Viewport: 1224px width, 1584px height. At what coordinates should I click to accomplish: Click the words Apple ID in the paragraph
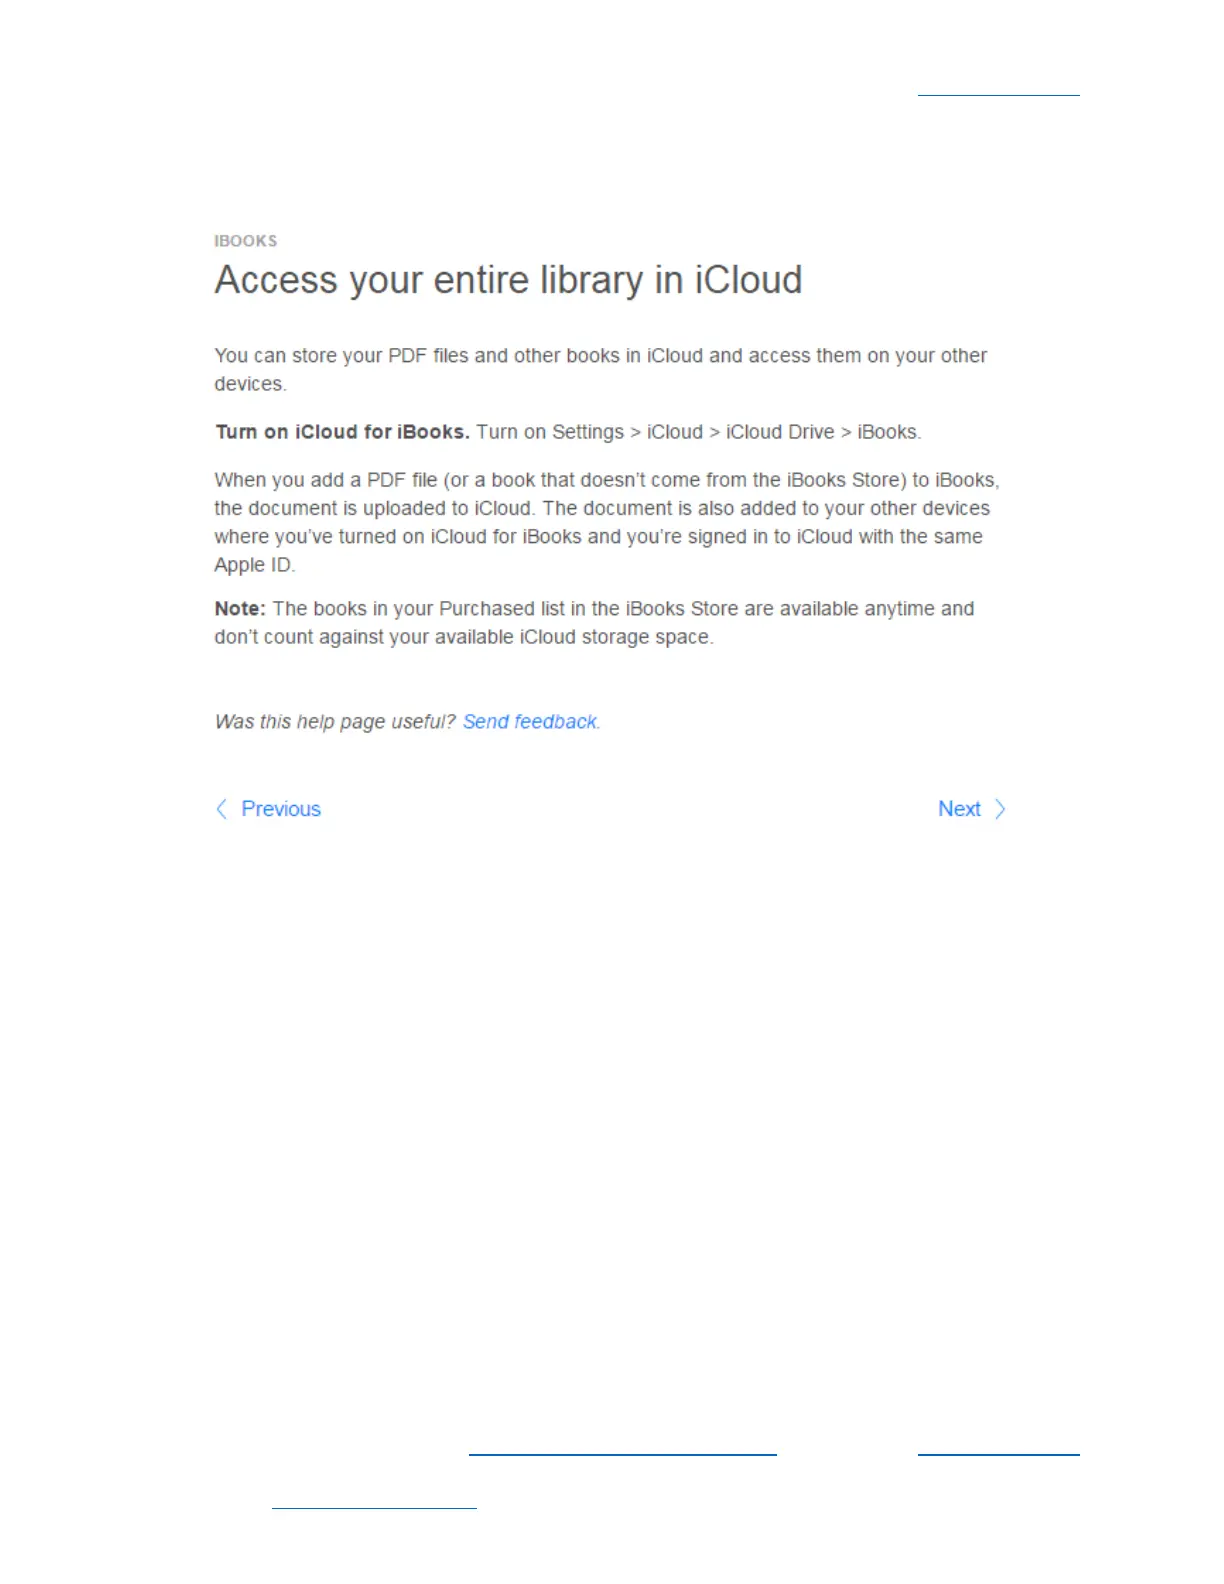pos(253,565)
